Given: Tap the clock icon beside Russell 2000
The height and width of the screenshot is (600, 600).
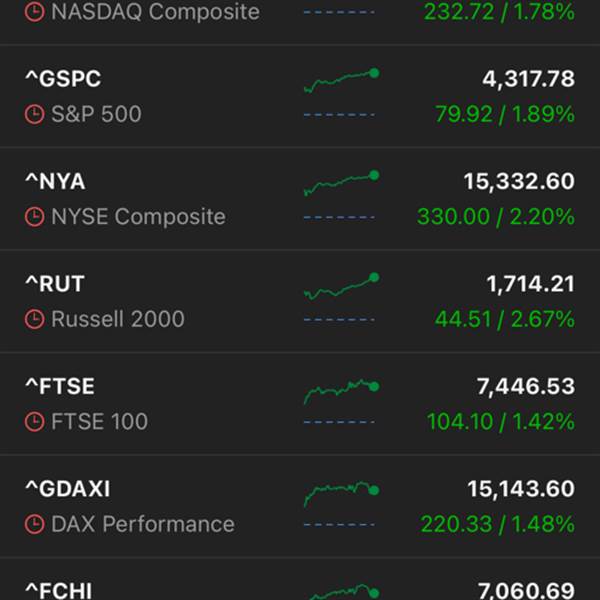Looking at the screenshot, I should pos(34,319).
